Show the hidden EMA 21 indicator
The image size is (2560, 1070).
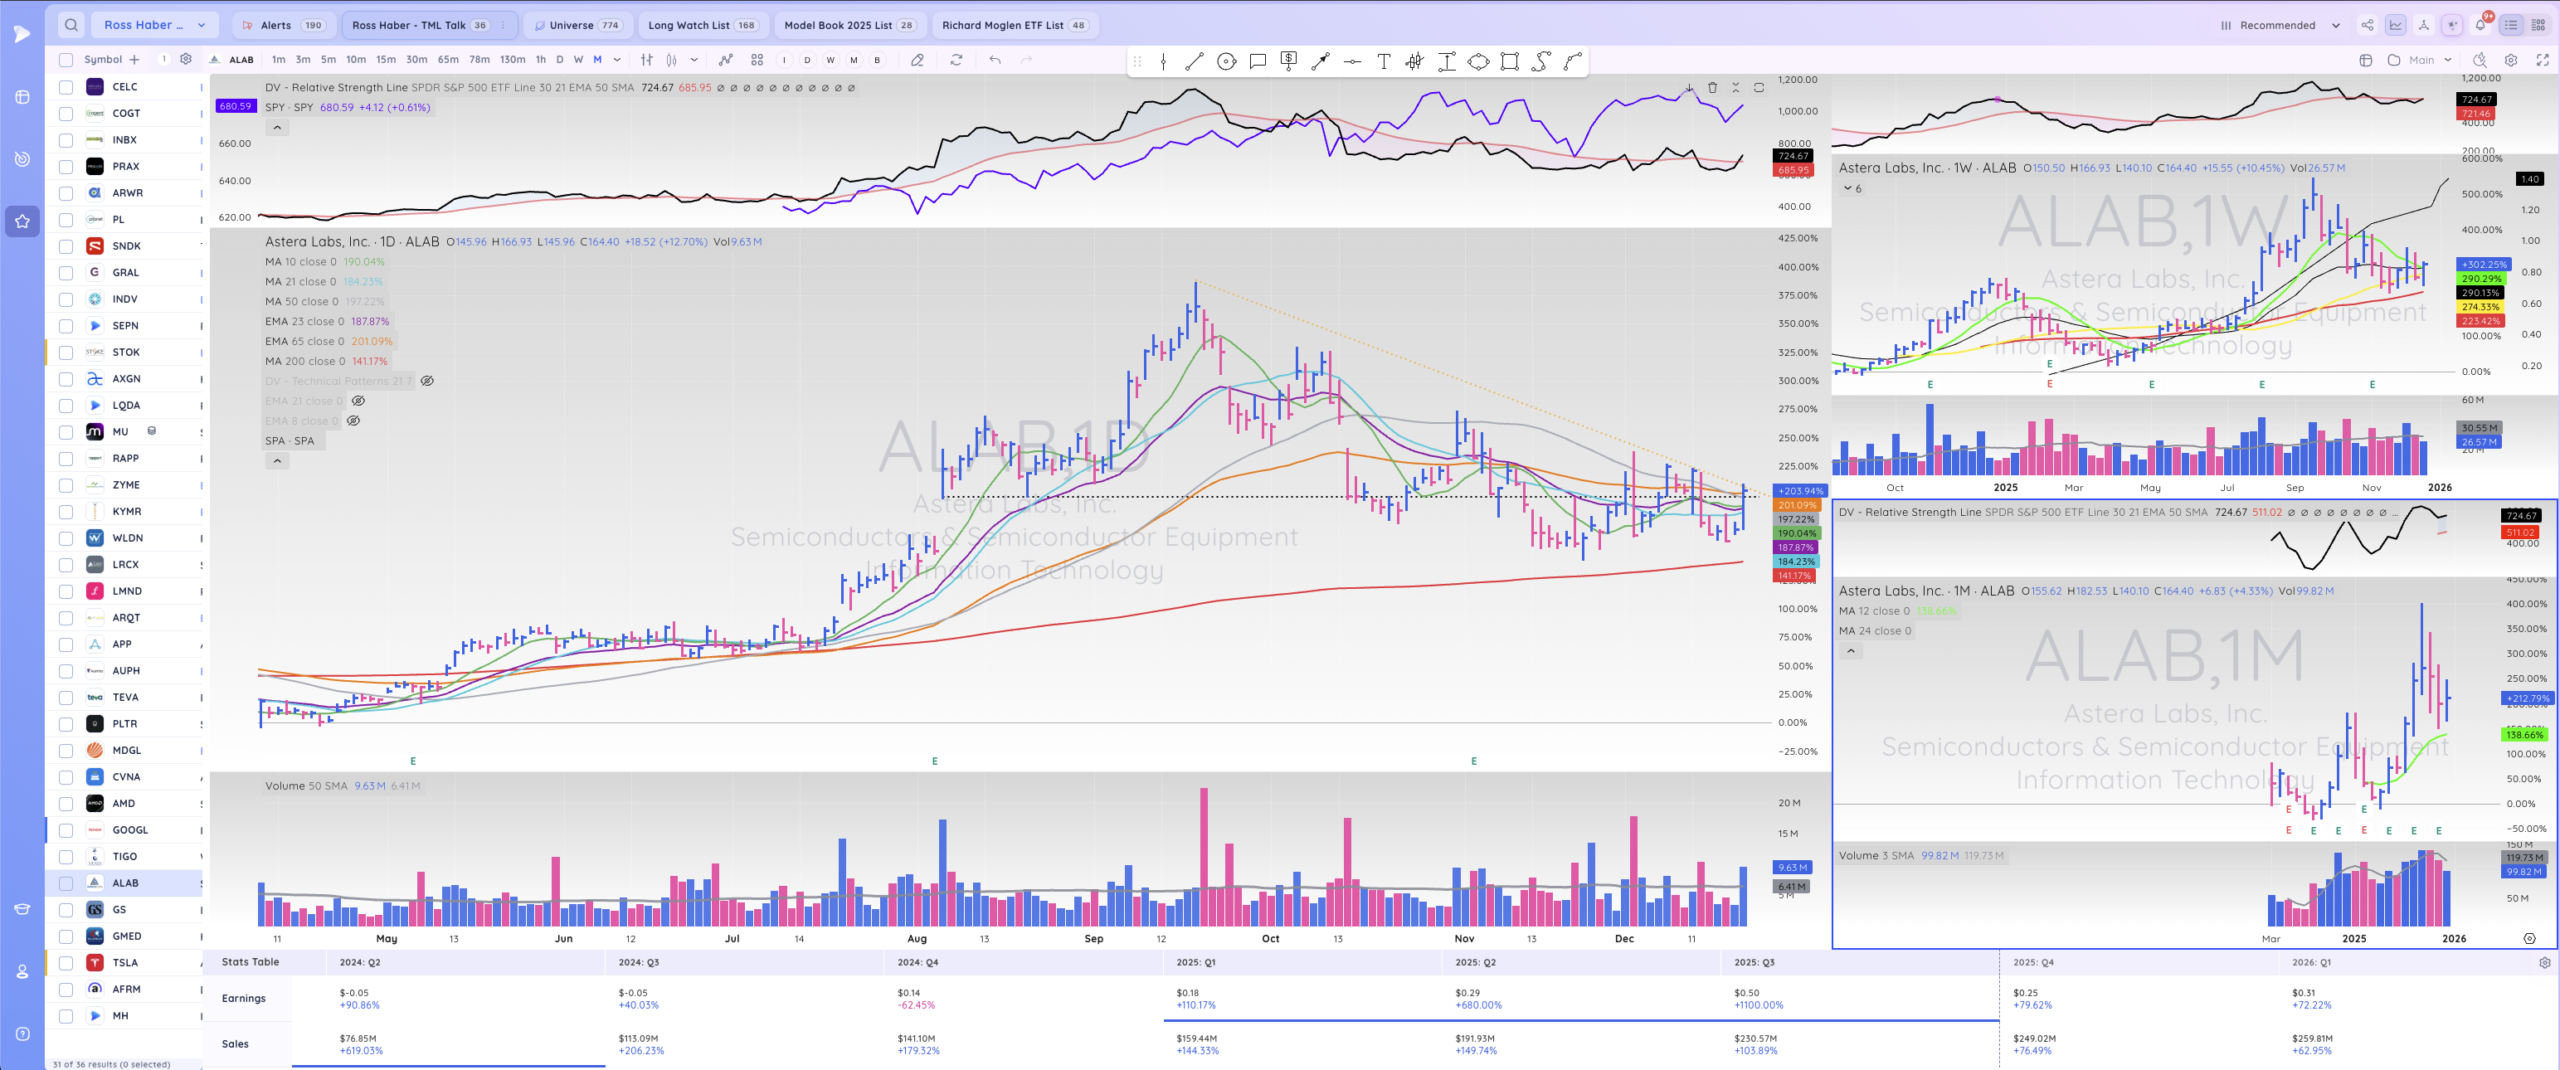(358, 401)
